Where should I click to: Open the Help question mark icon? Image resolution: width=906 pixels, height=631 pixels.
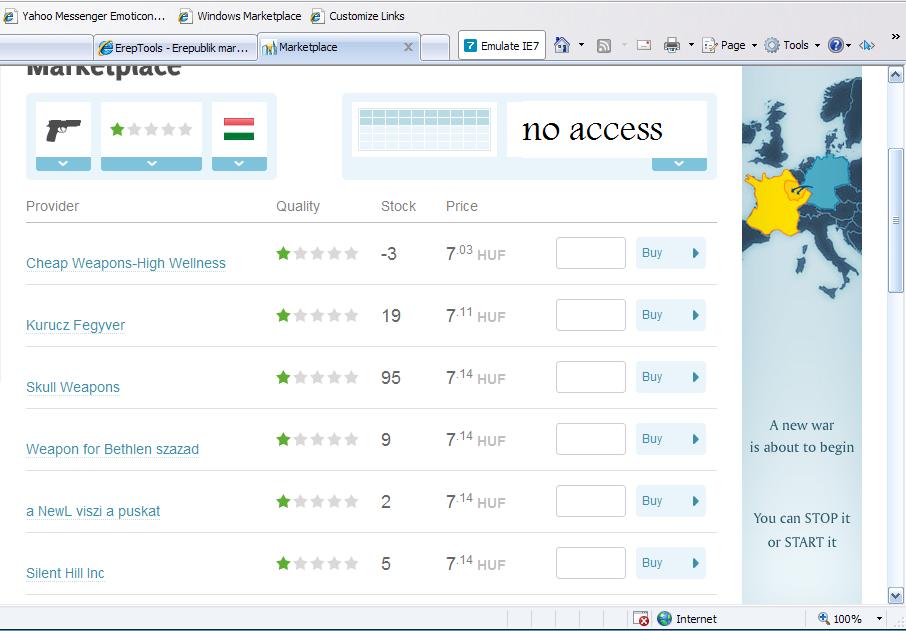(x=836, y=45)
